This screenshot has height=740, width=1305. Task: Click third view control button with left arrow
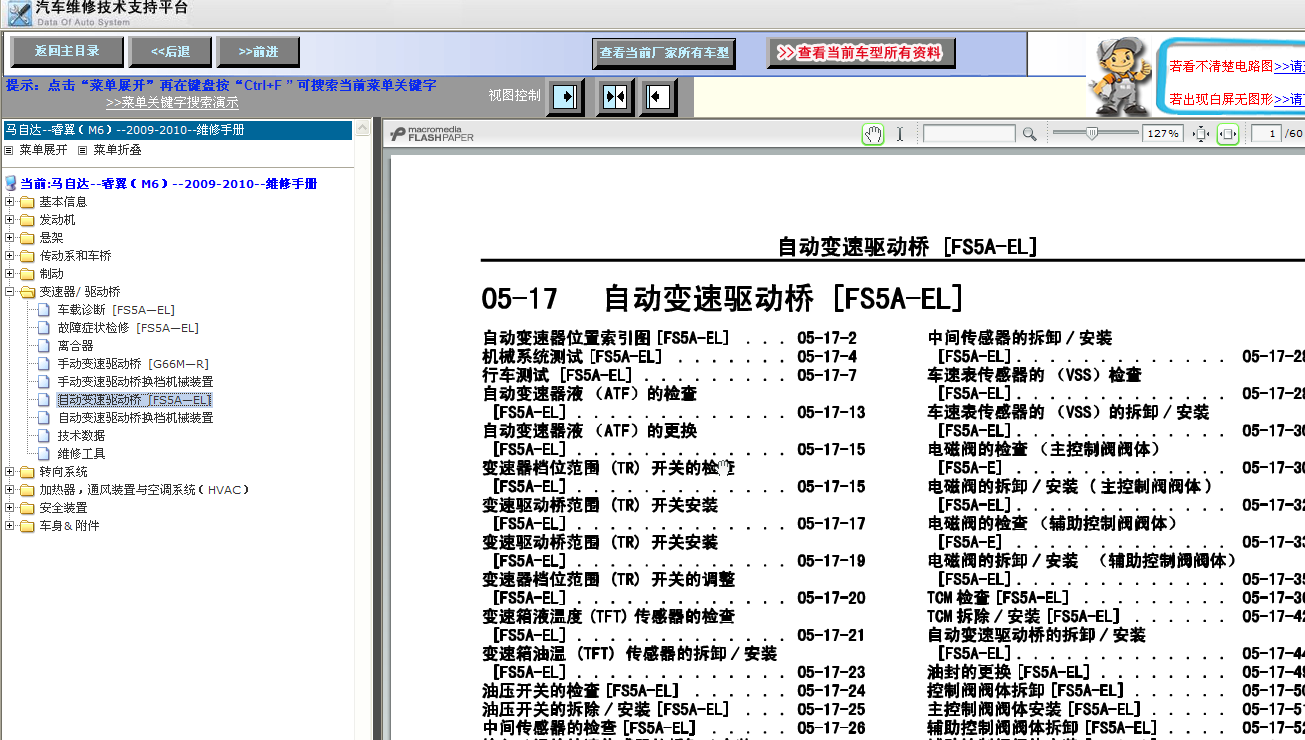[659, 97]
